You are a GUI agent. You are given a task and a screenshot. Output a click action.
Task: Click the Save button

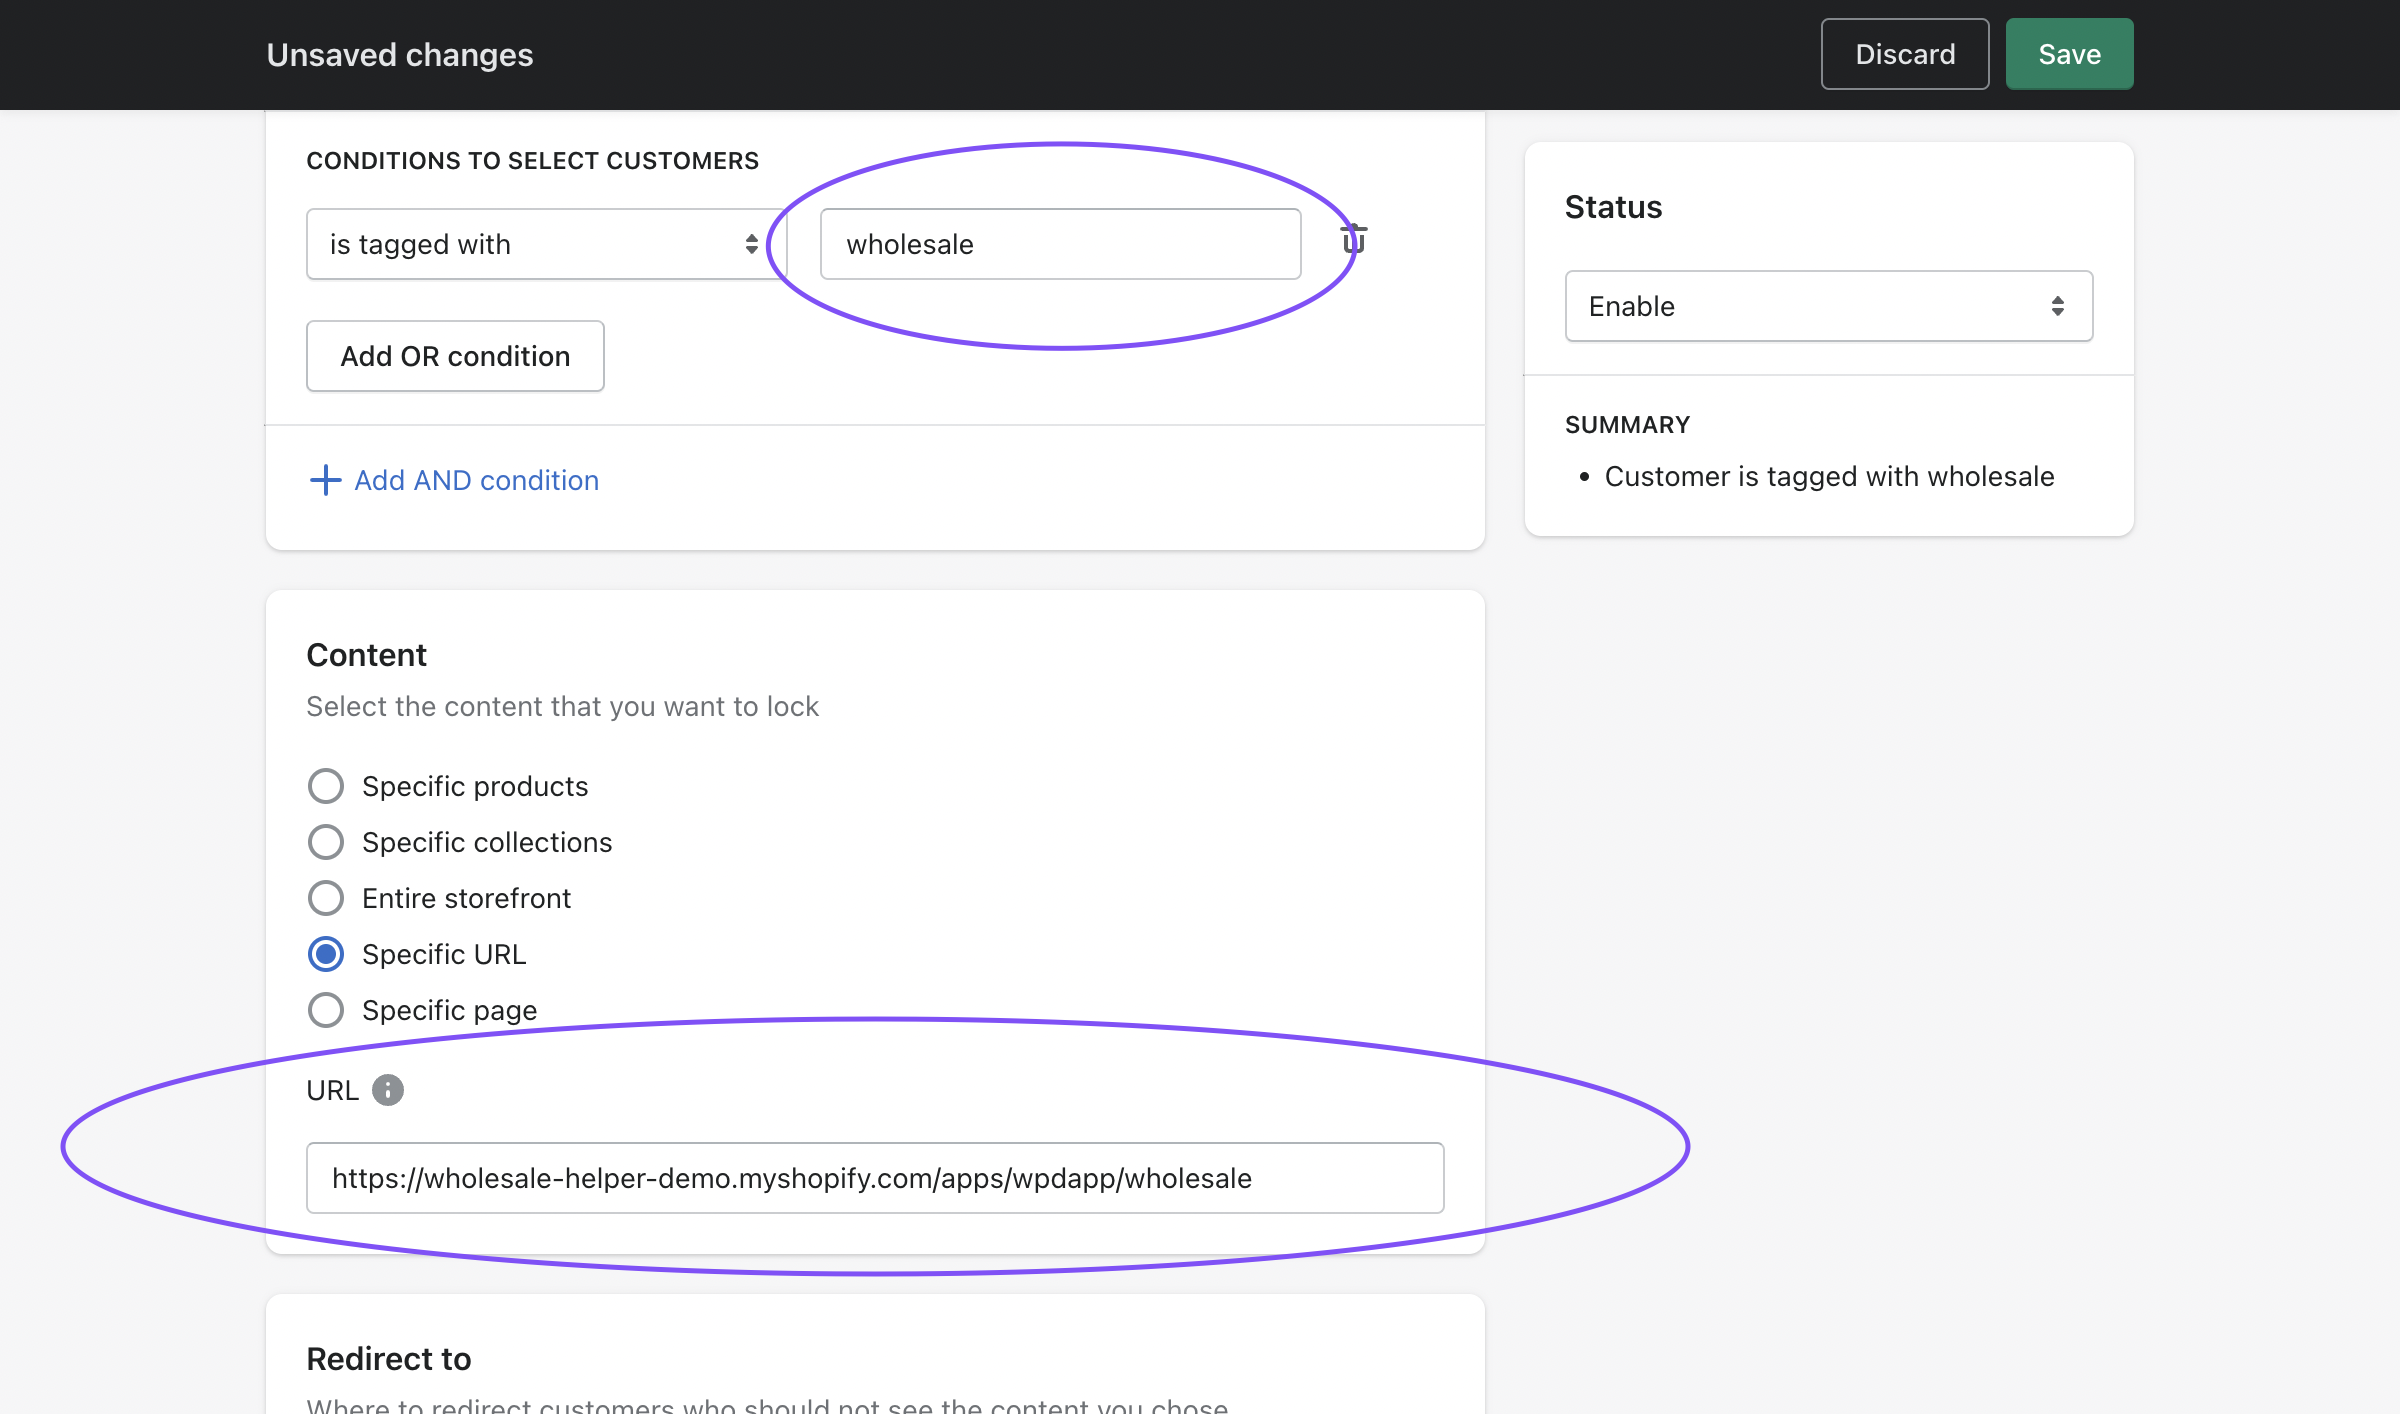(x=2069, y=54)
